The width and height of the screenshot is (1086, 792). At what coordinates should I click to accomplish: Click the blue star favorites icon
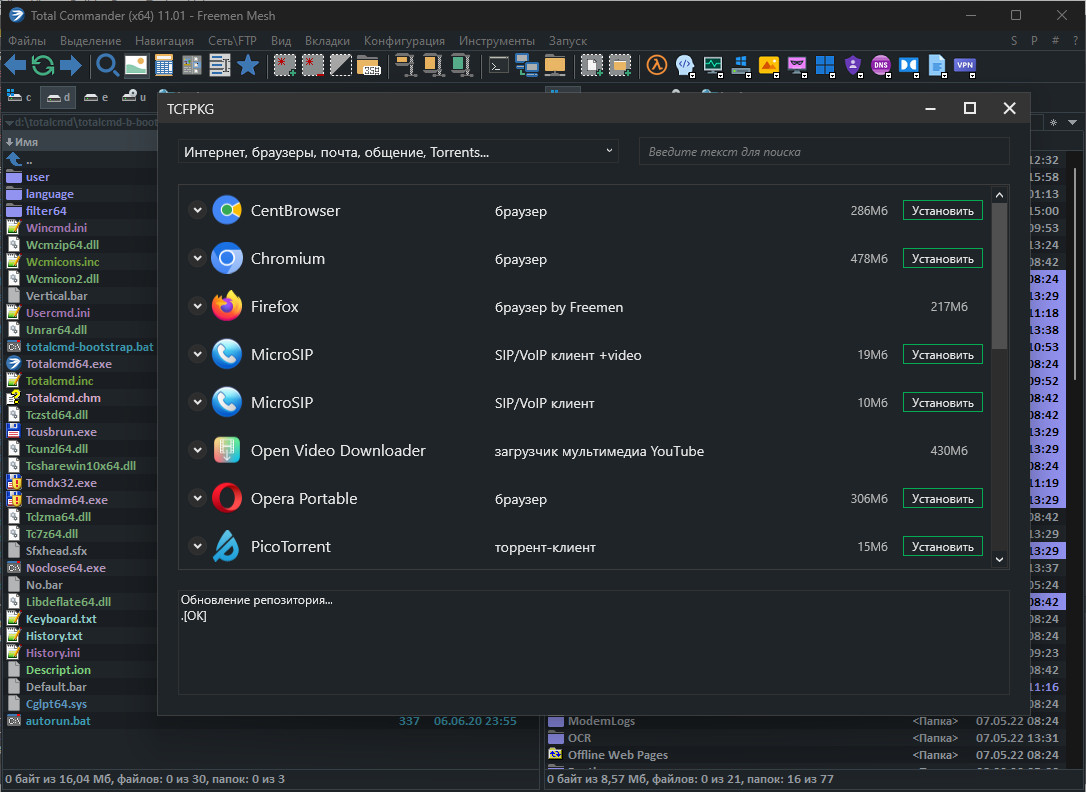point(247,66)
